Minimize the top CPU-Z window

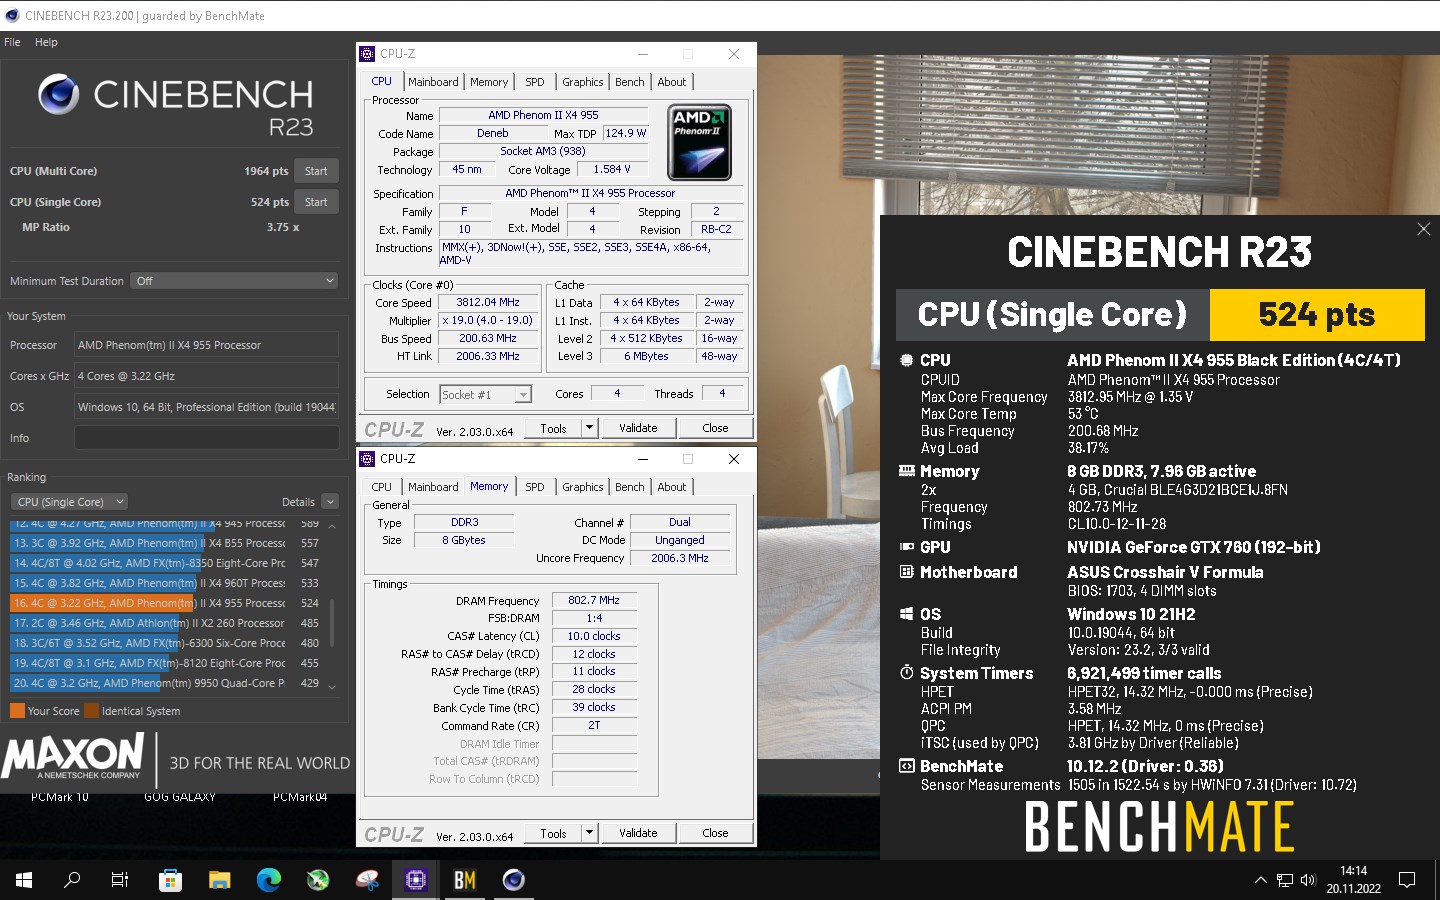[x=642, y=54]
